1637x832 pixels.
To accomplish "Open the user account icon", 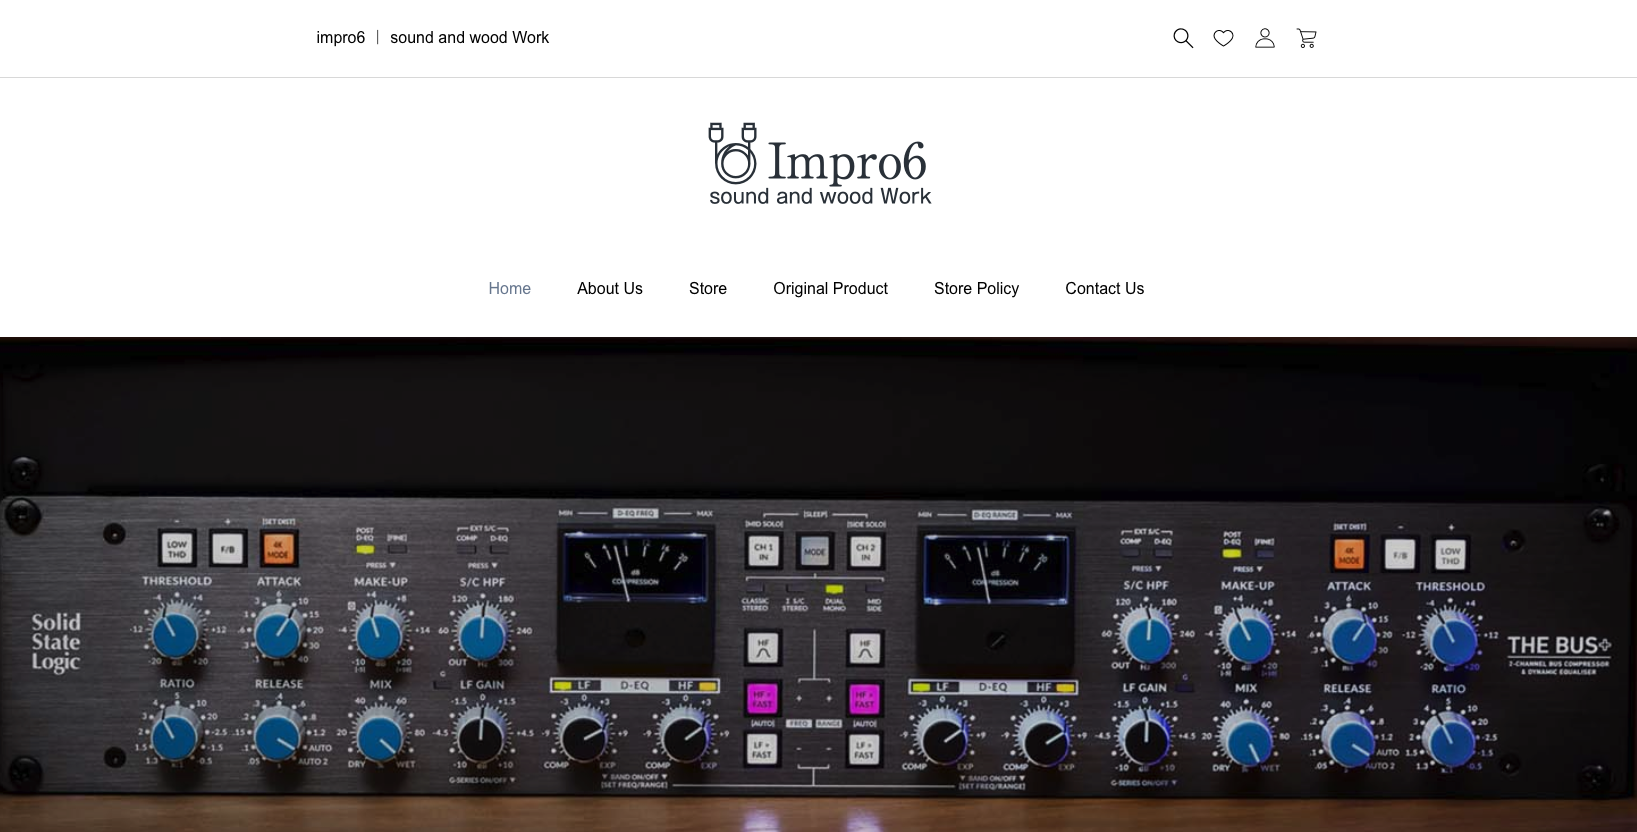I will tap(1265, 38).
